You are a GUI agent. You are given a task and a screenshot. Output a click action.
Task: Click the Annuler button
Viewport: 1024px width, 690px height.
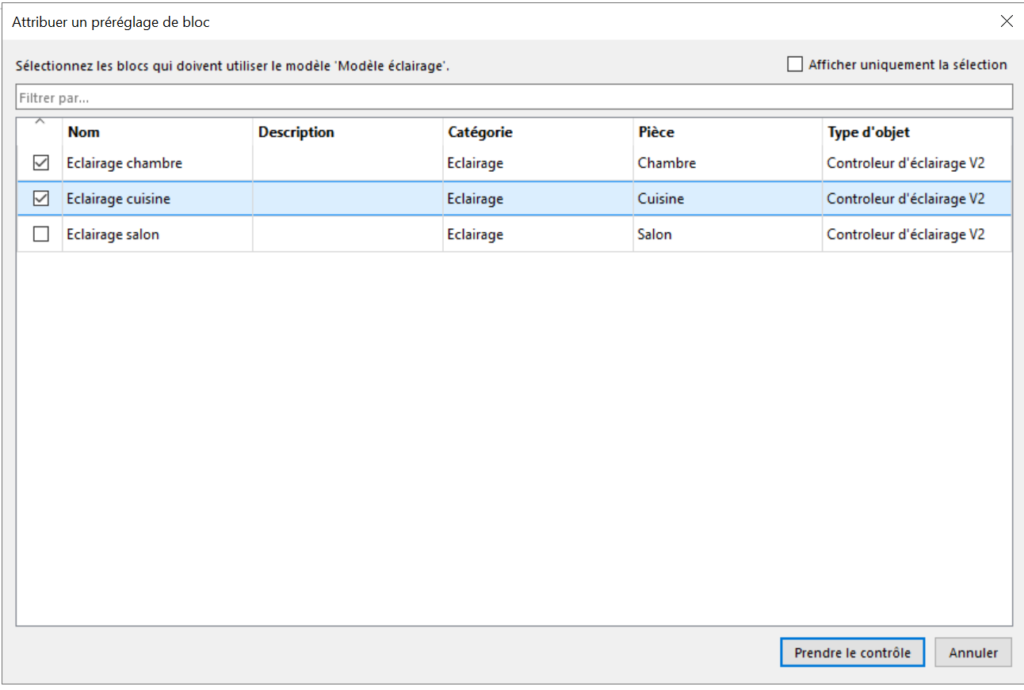973,653
